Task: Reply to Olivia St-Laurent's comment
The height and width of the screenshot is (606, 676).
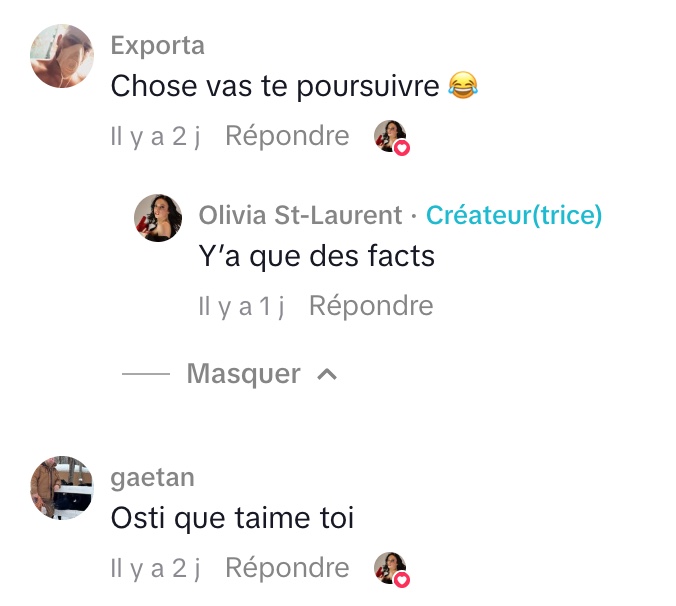Action: coord(371,306)
